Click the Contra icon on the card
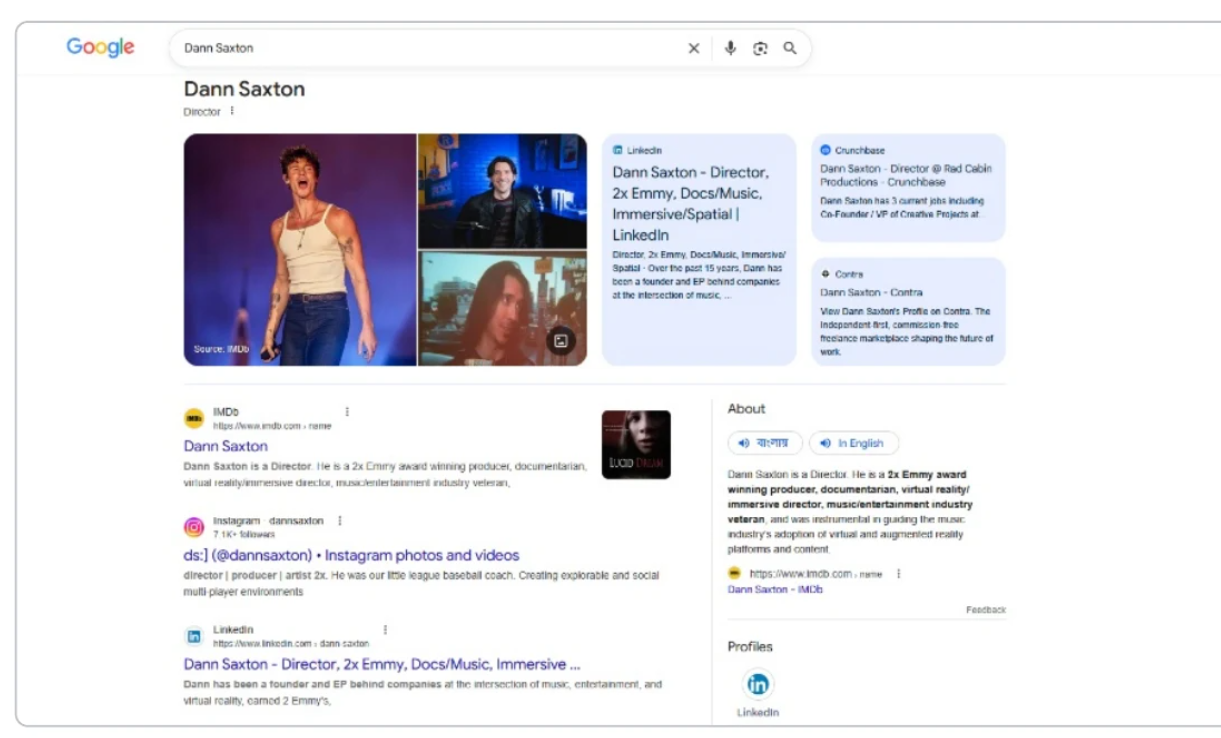Screen dimensions: 1221x738 point(825,273)
